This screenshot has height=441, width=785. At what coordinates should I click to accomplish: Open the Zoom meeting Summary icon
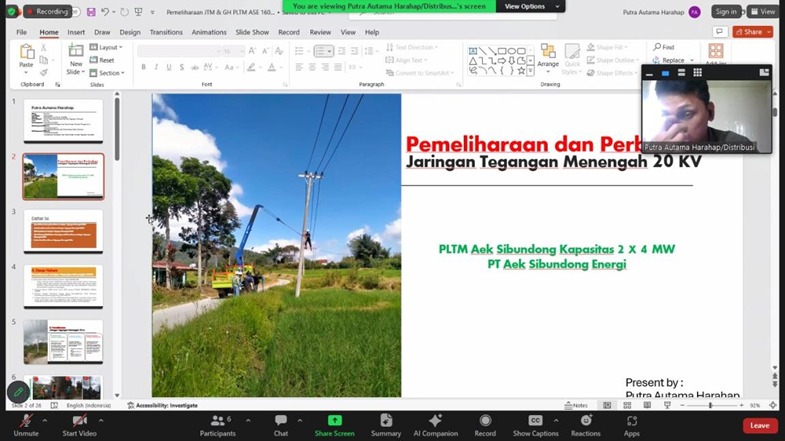[x=386, y=420]
